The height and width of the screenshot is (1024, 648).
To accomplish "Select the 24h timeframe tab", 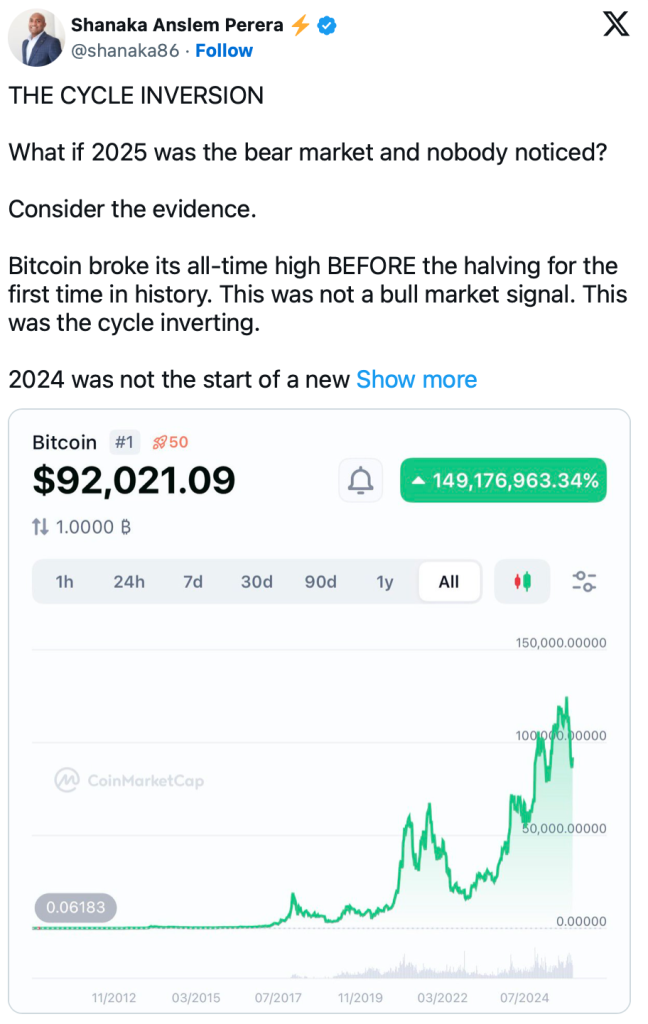I will 129,581.
